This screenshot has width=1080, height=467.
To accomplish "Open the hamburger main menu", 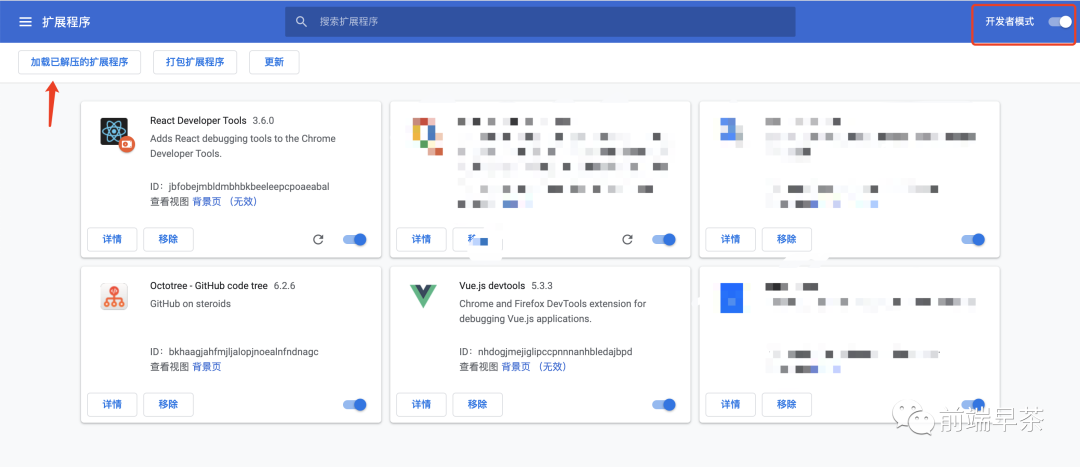I will point(25,22).
